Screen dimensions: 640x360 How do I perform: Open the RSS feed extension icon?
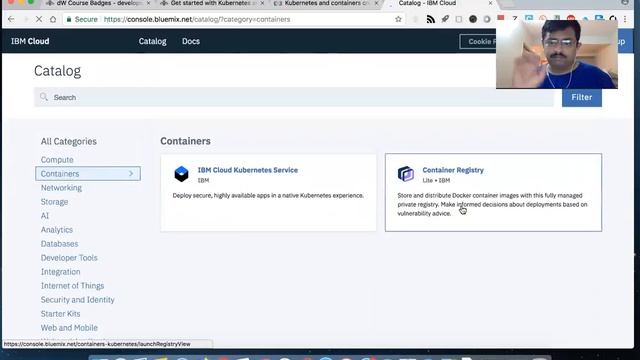431,19
